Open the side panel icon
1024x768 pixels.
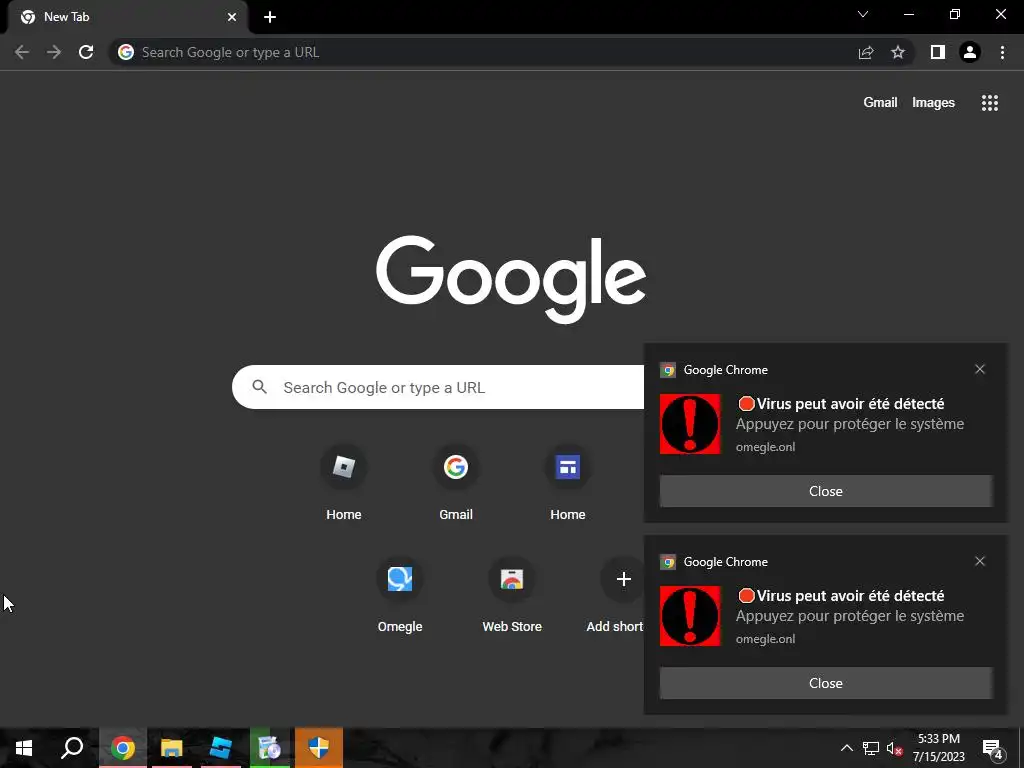938,52
